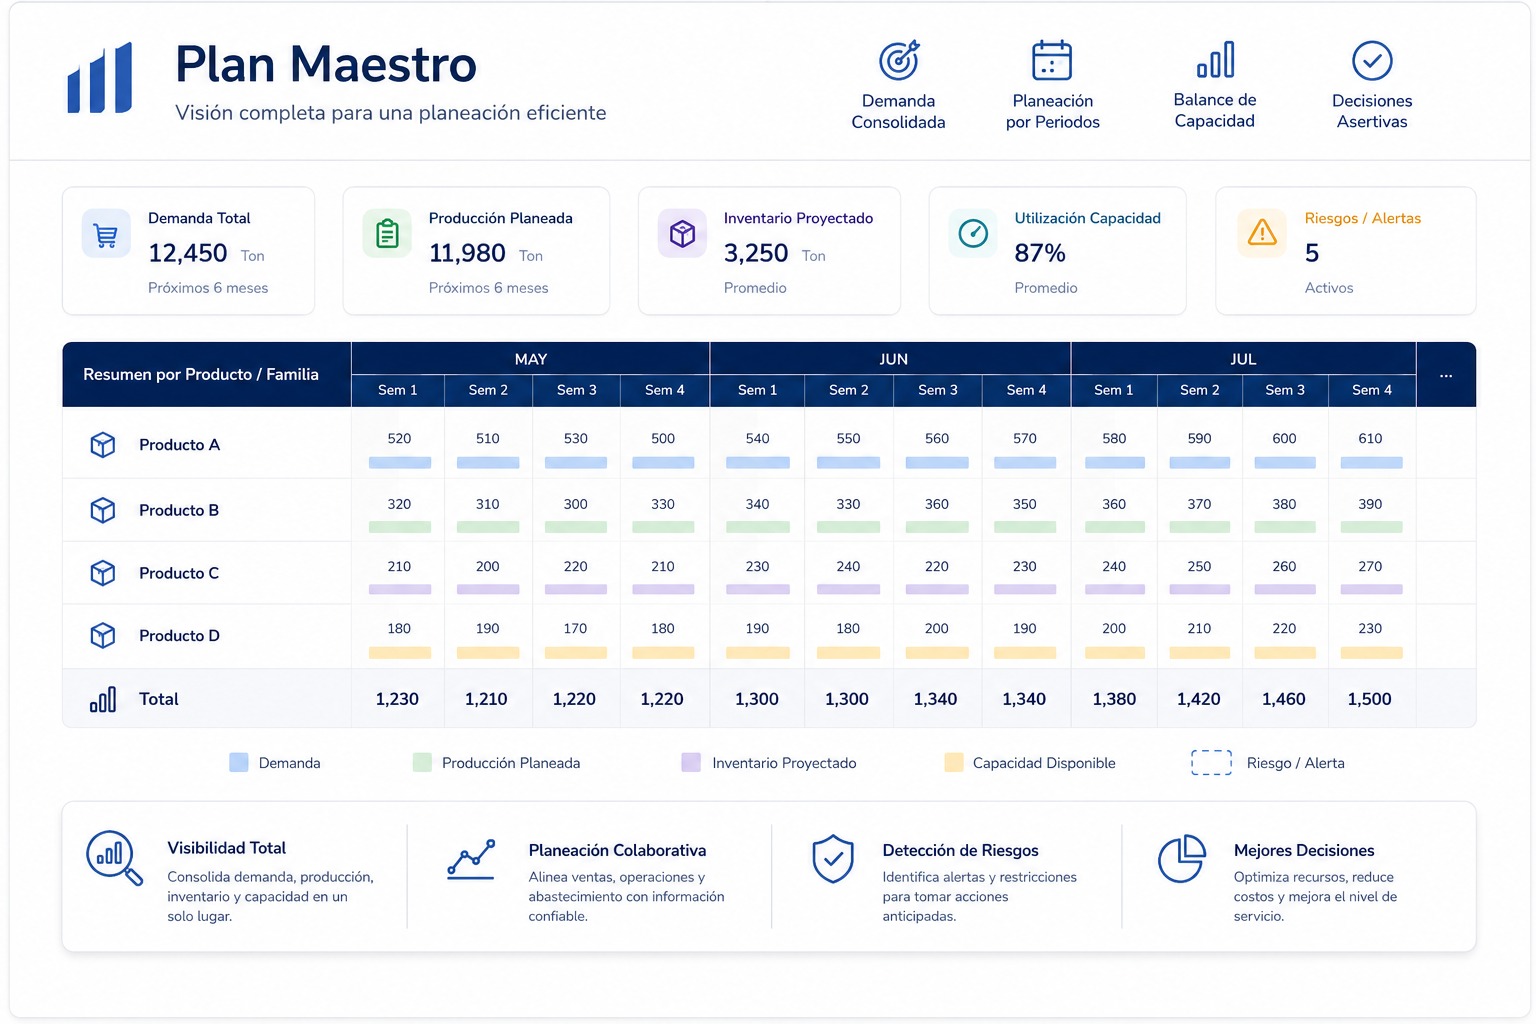Viewport: 1536px width, 1024px height.
Task: Select the JUL month header tab
Action: pyautogui.click(x=1243, y=359)
